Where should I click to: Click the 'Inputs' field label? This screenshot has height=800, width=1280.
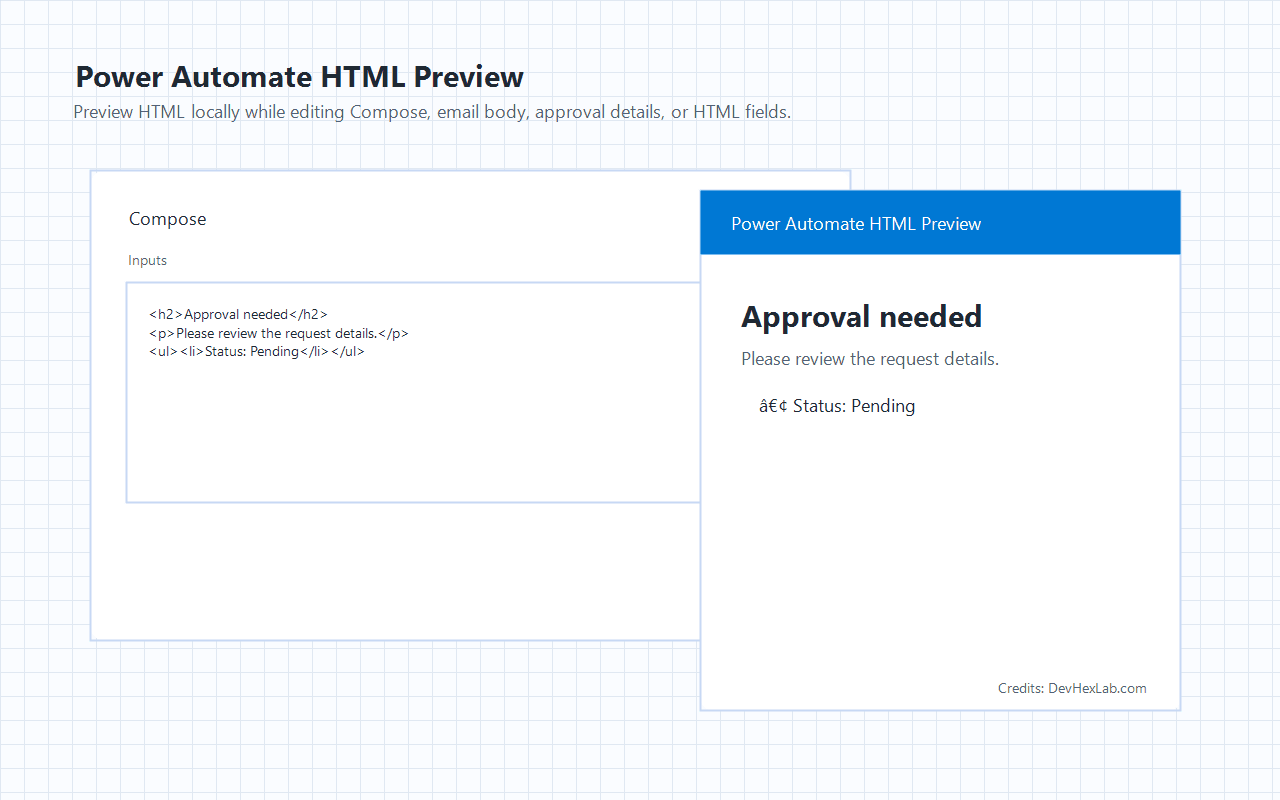click(x=148, y=260)
